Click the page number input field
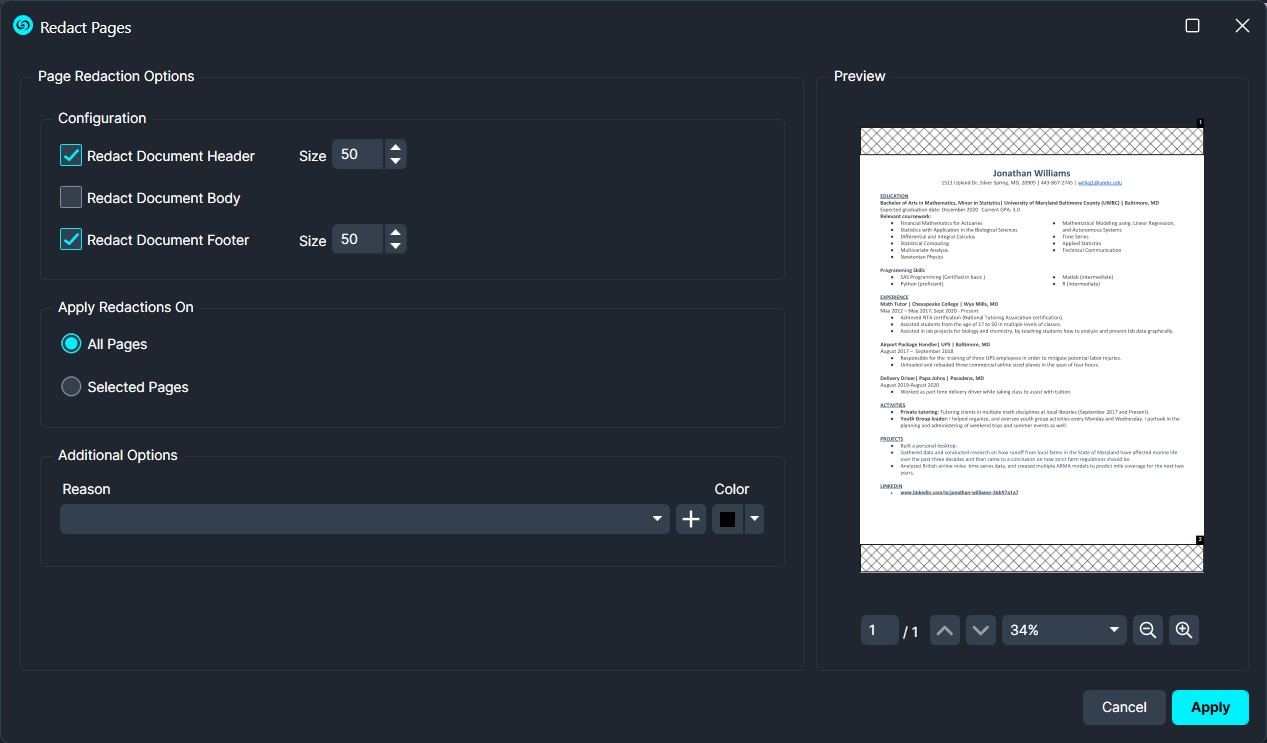This screenshot has width=1267, height=743. pyautogui.click(x=877, y=630)
